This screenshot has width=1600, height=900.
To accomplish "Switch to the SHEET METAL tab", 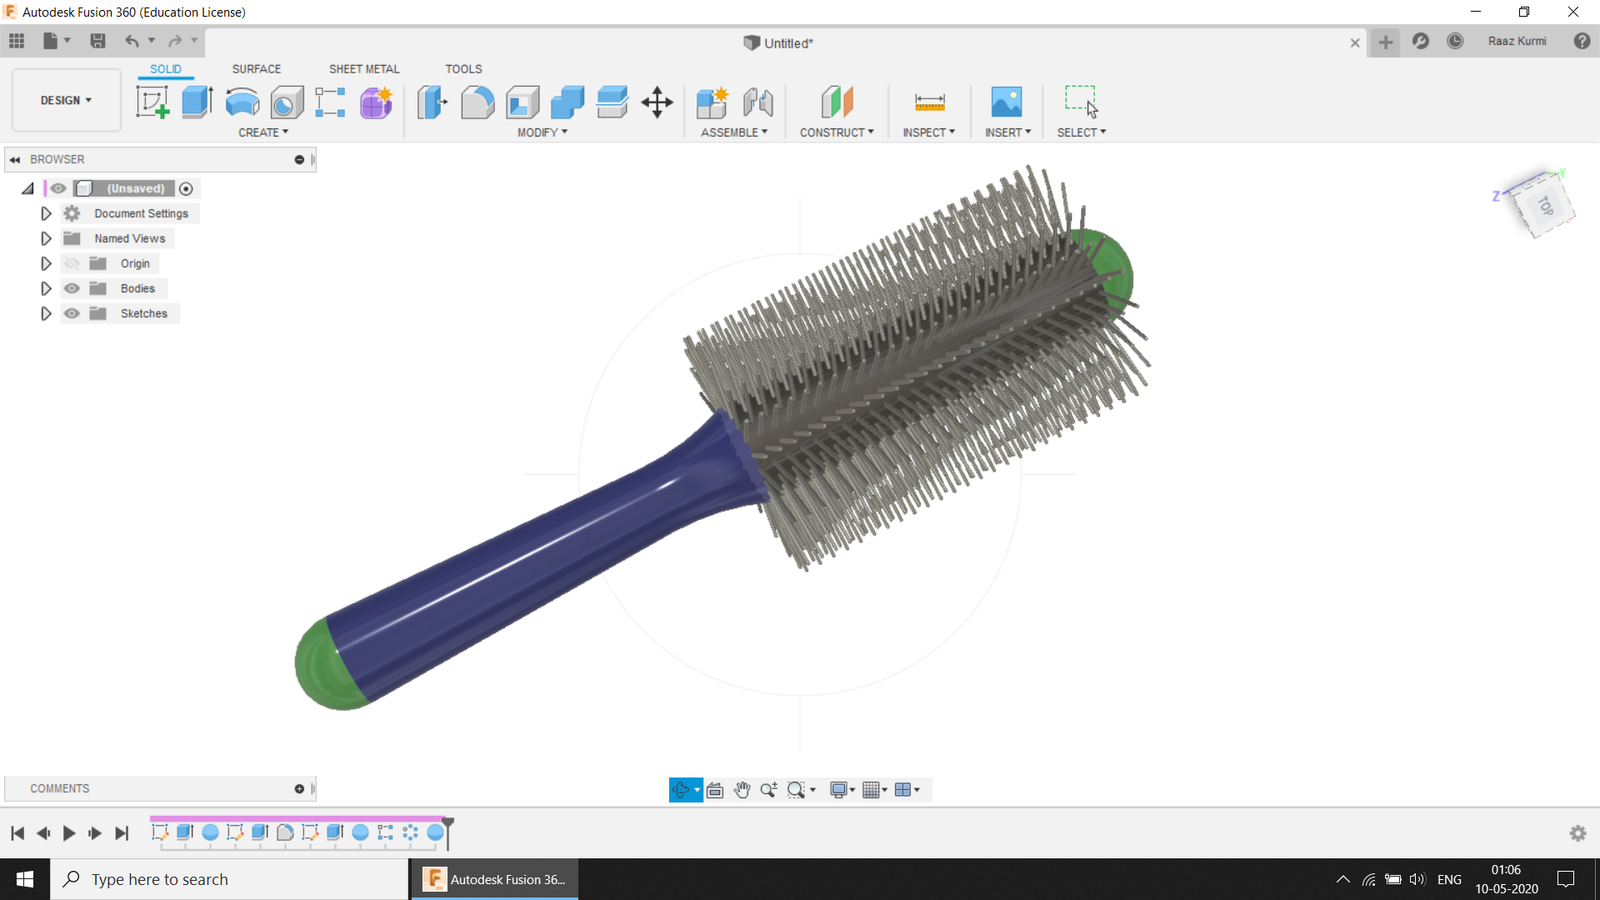I will point(364,69).
